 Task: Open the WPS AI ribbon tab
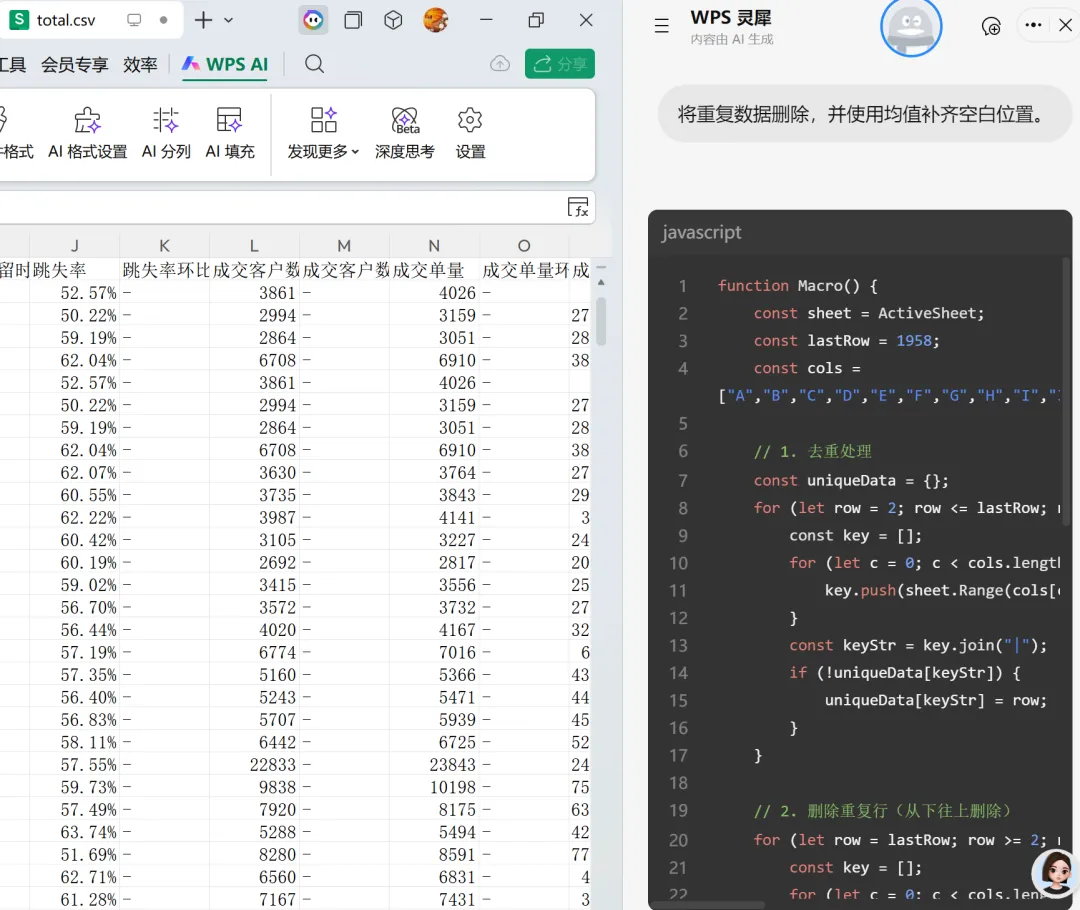pyautogui.click(x=225, y=65)
